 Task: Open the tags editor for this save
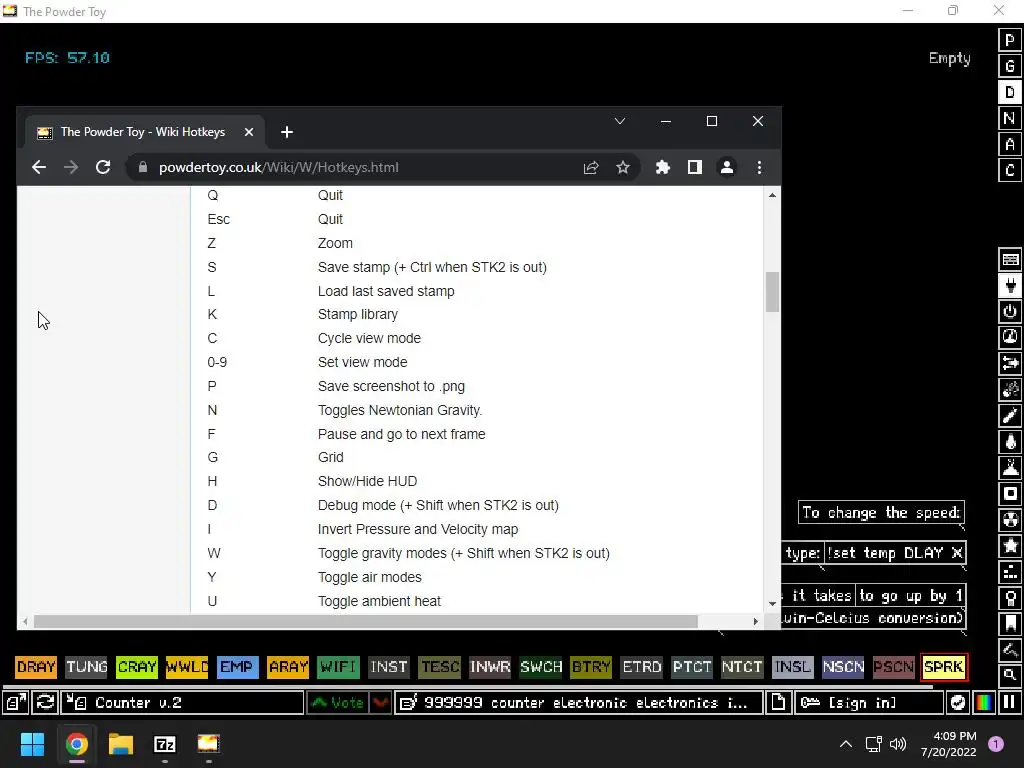pyautogui.click(x=579, y=703)
